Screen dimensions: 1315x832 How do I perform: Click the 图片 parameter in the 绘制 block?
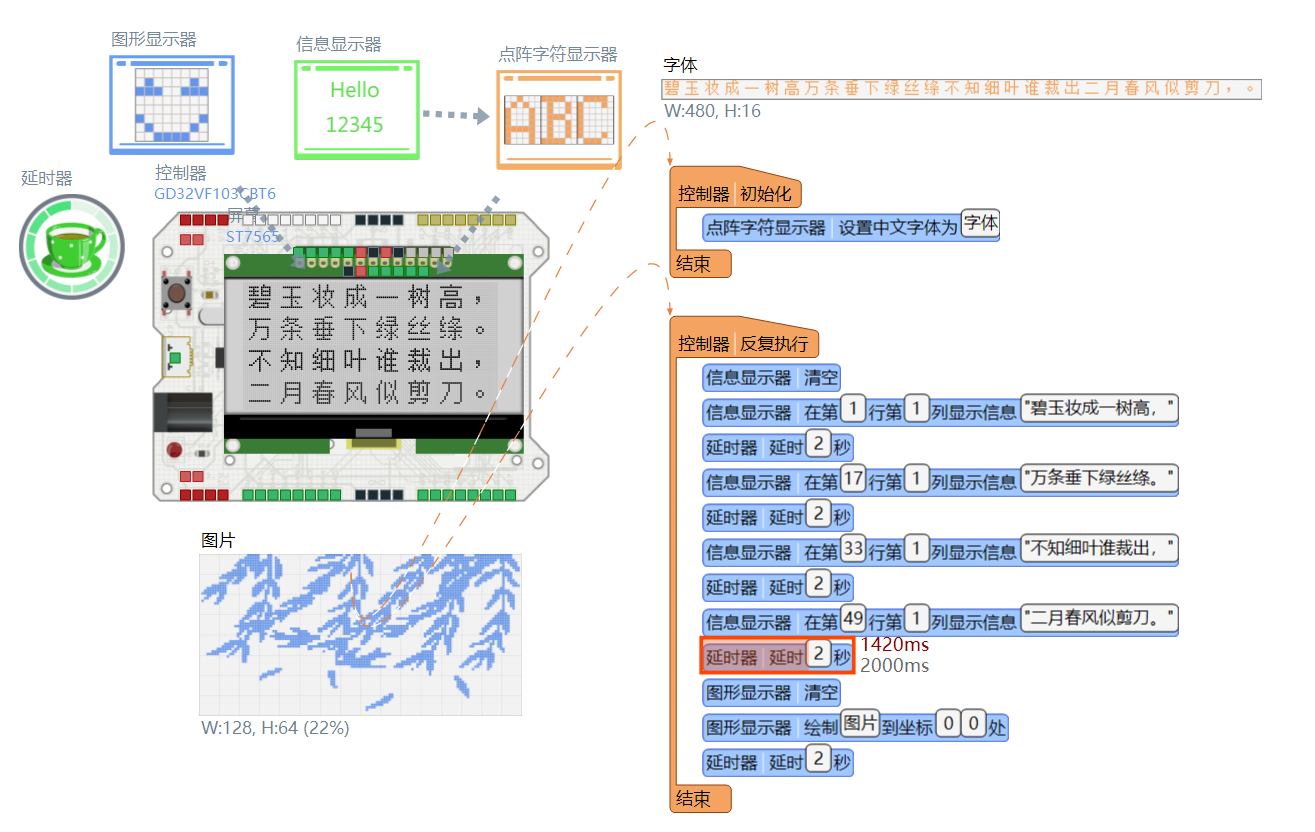click(x=860, y=724)
